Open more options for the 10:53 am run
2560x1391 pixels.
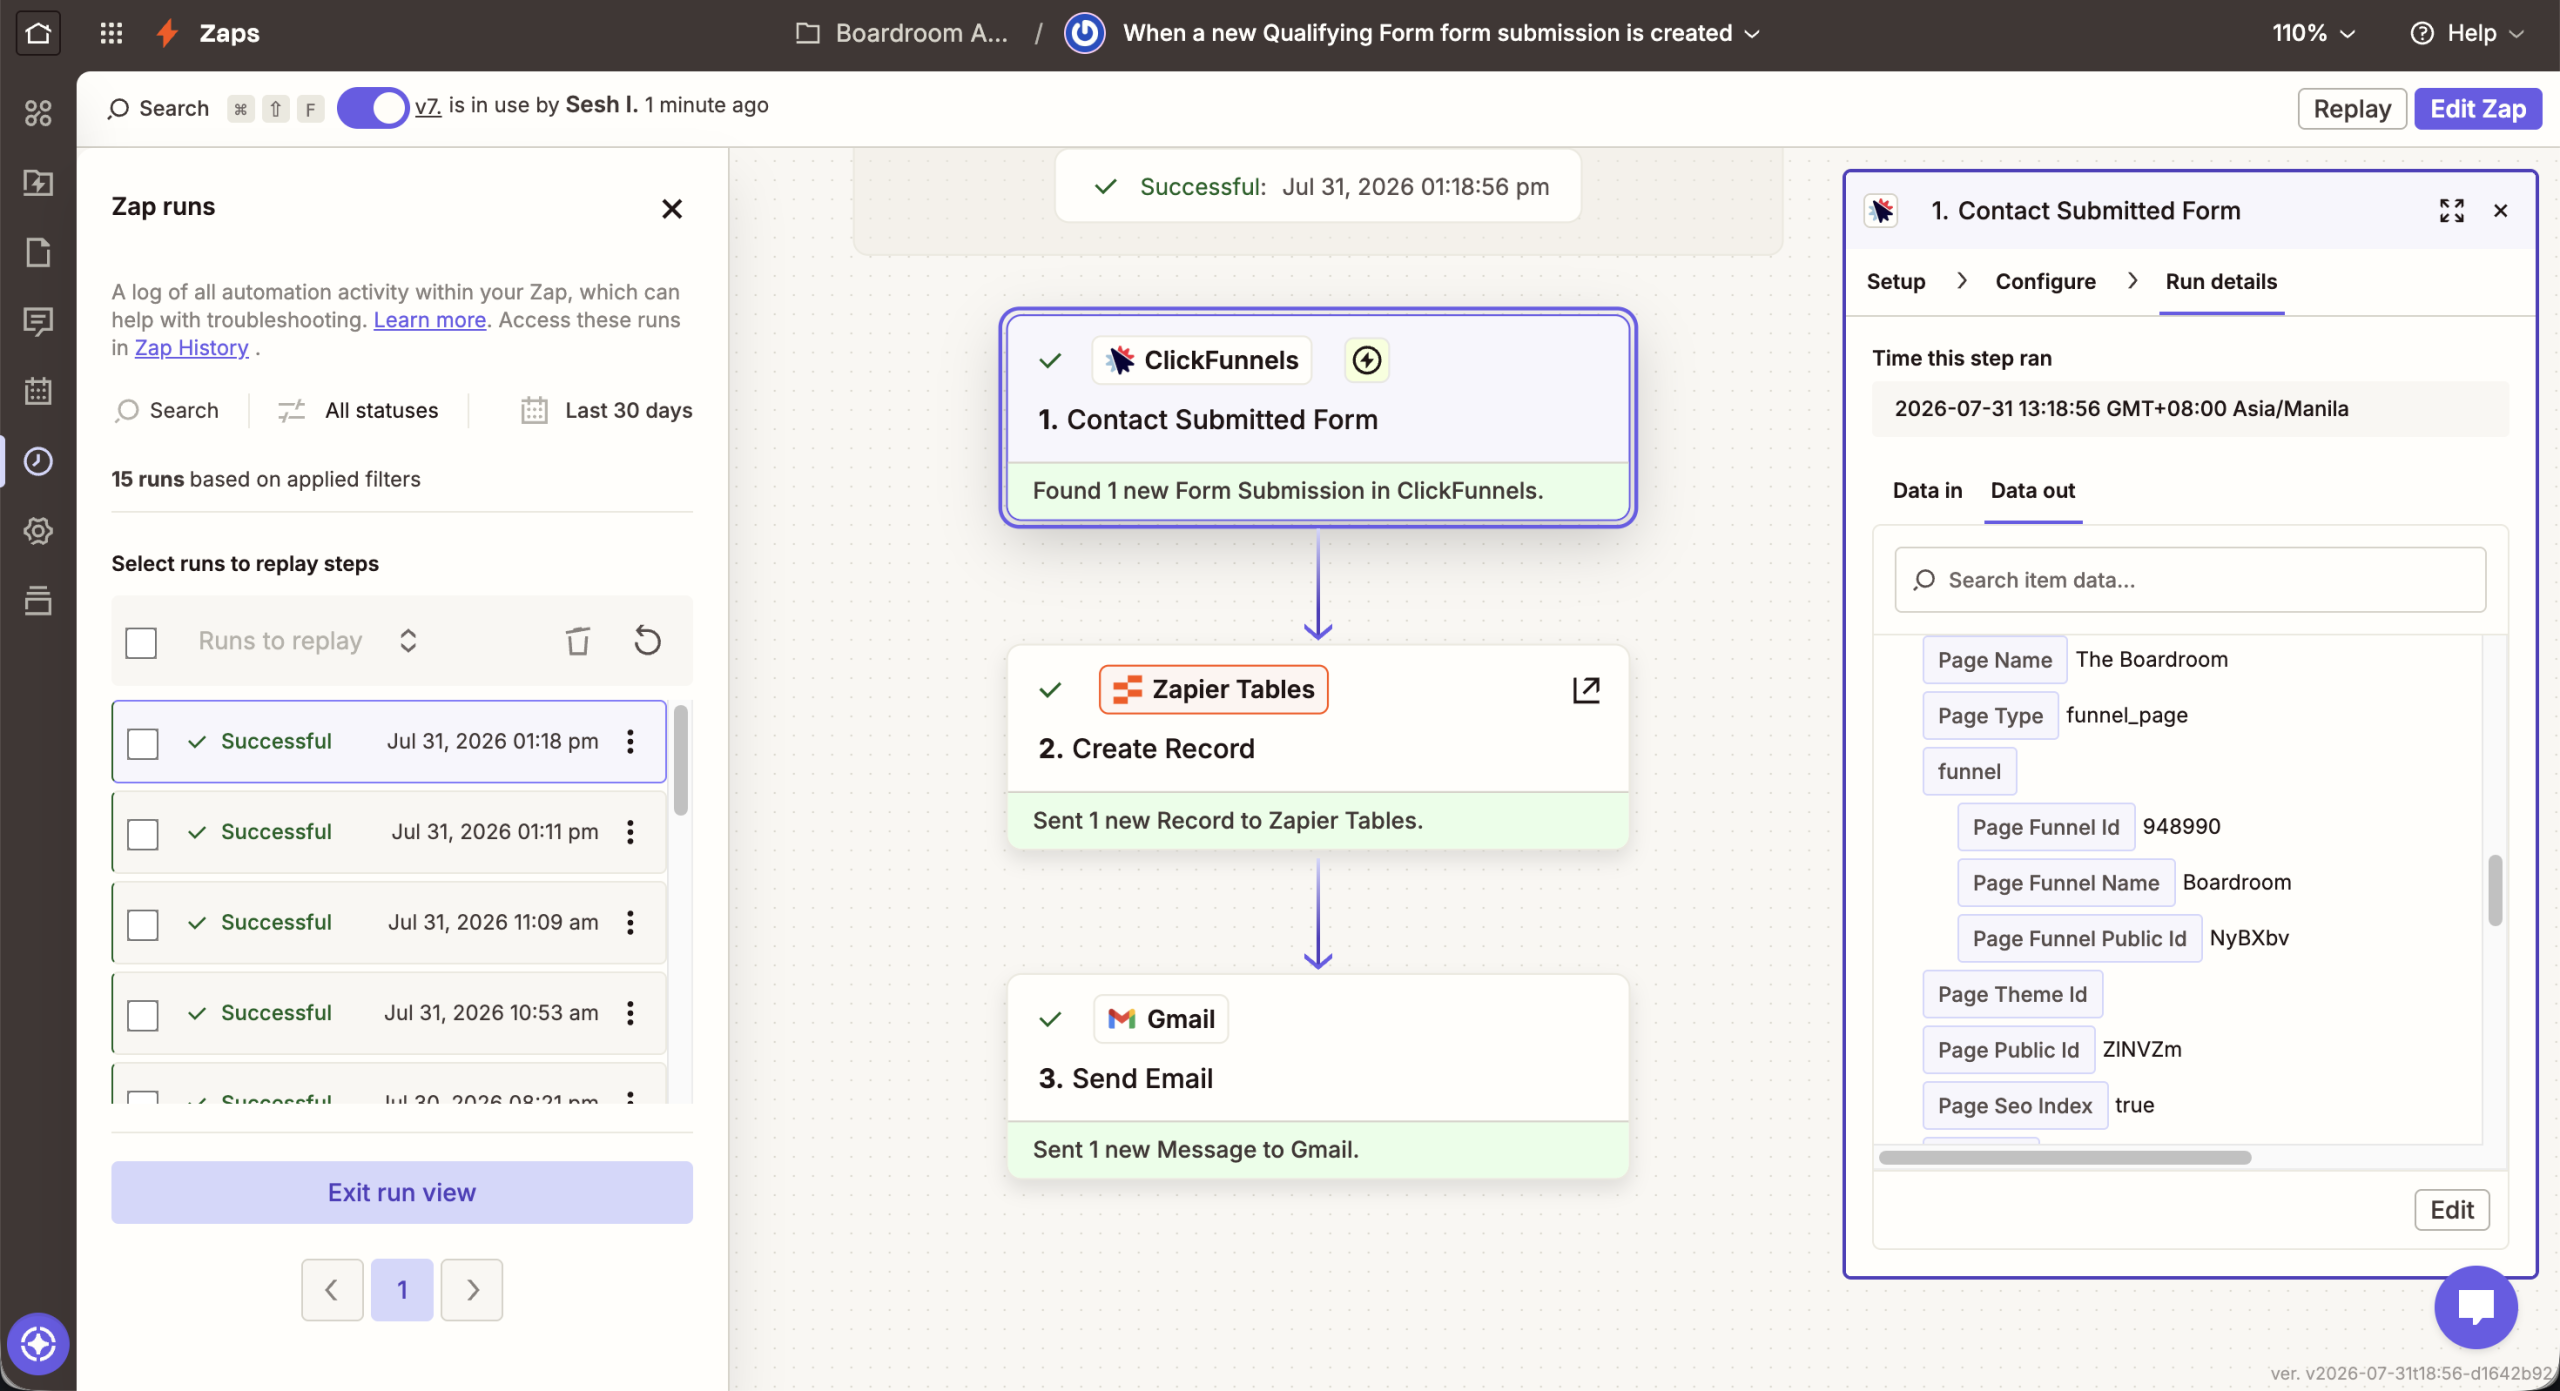(x=630, y=1013)
